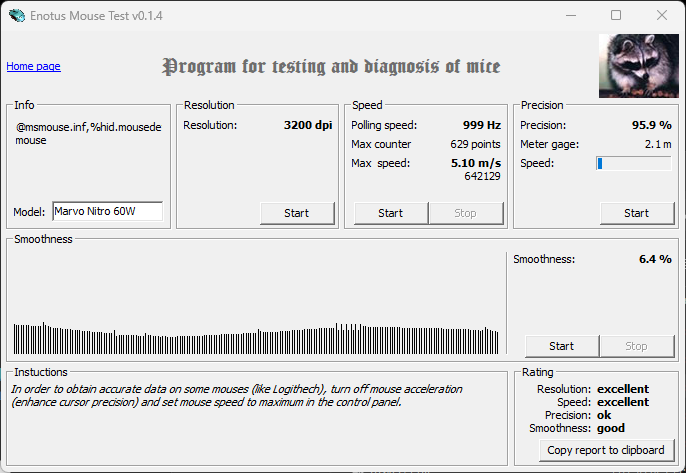Screen dimensions: 686x473
Task: Start the Resolution test
Action: pos(296,213)
